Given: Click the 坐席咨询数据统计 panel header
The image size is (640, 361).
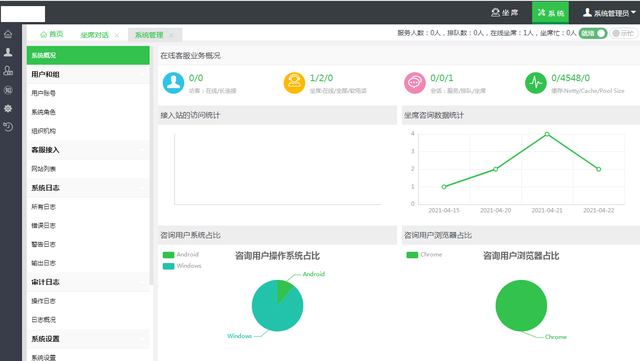Looking at the screenshot, I should point(521,115).
